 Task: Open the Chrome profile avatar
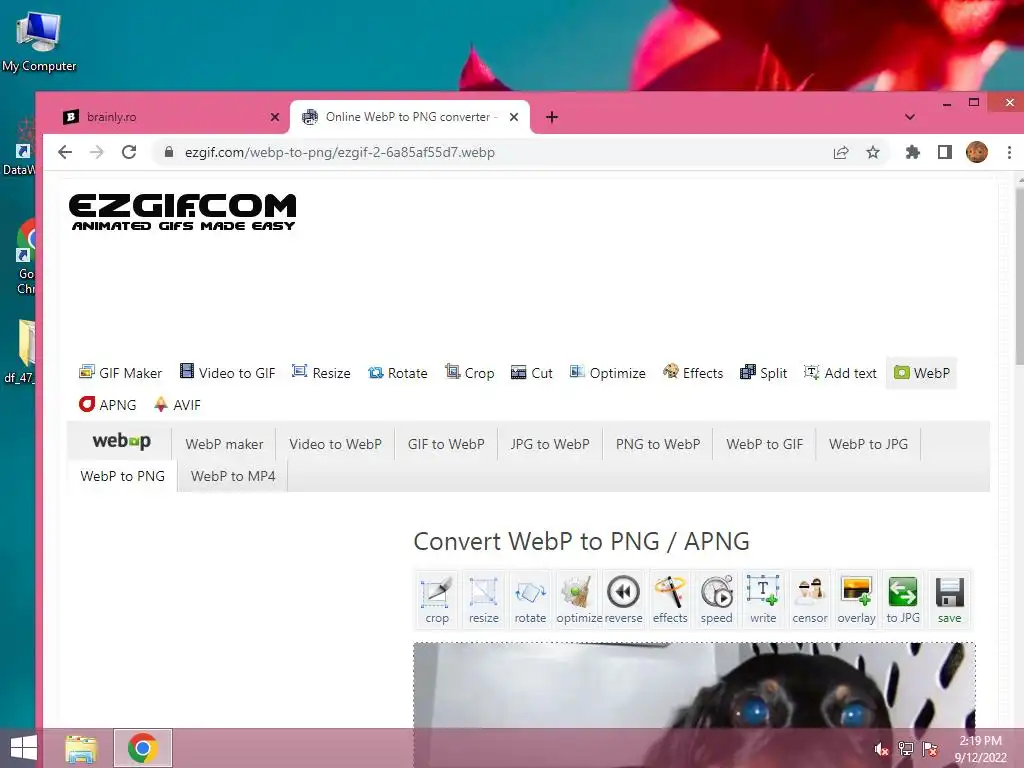(976, 152)
